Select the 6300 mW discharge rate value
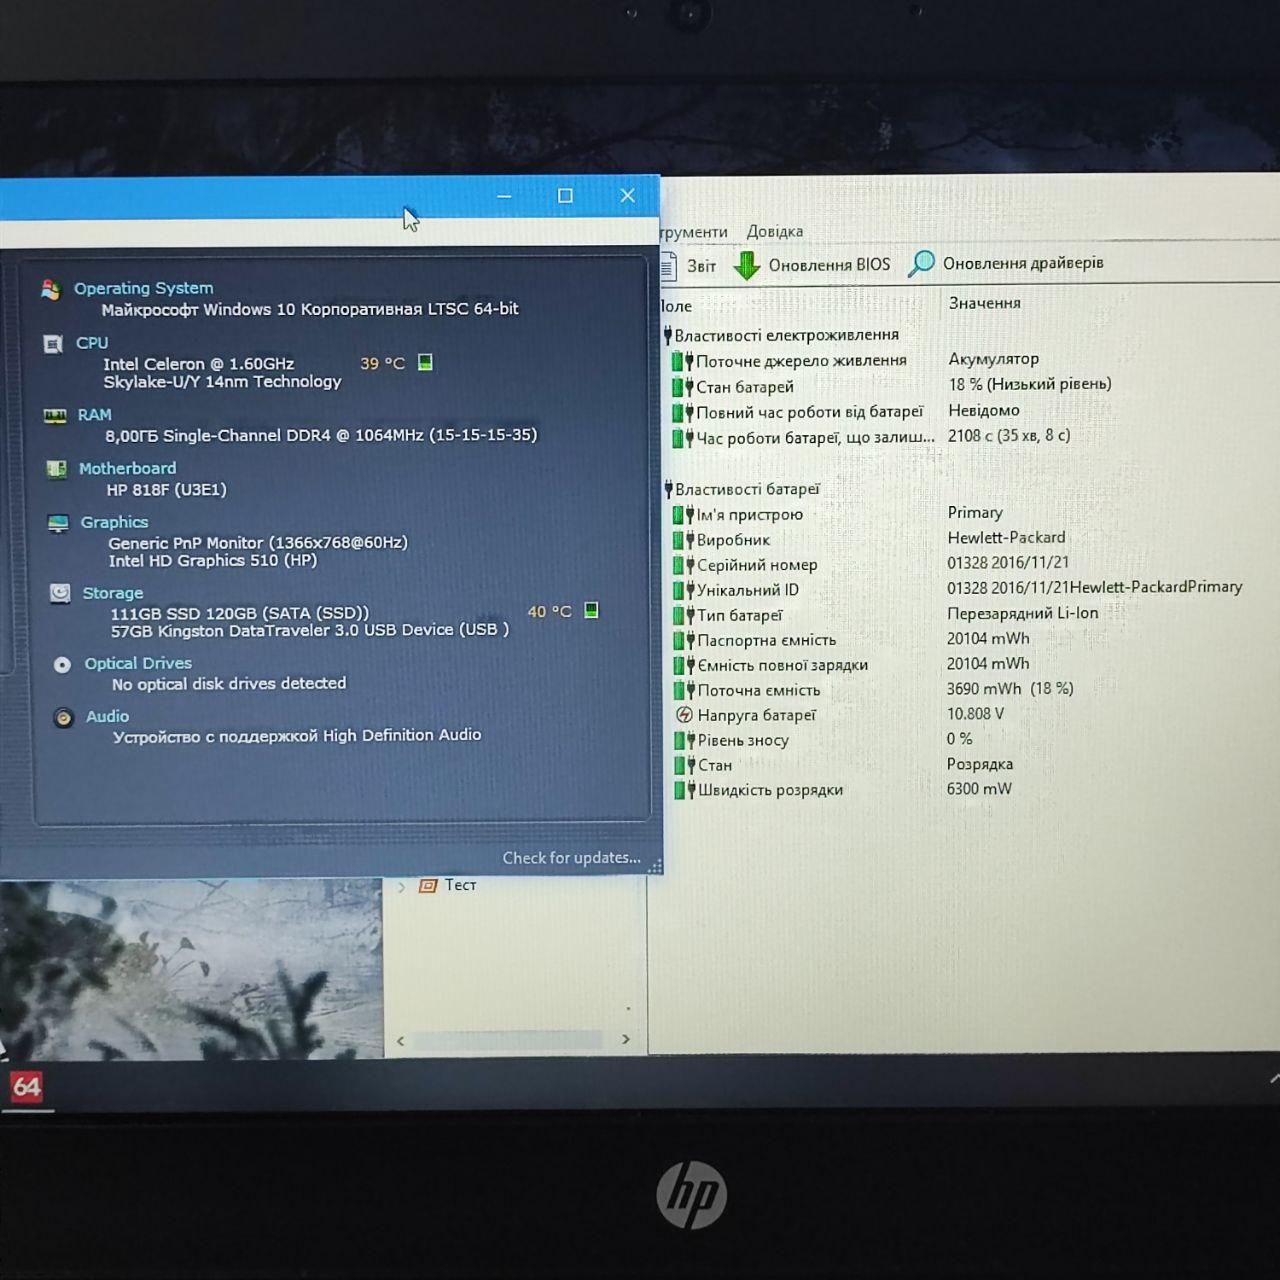This screenshot has height=1280, width=1280. pos(979,789)
